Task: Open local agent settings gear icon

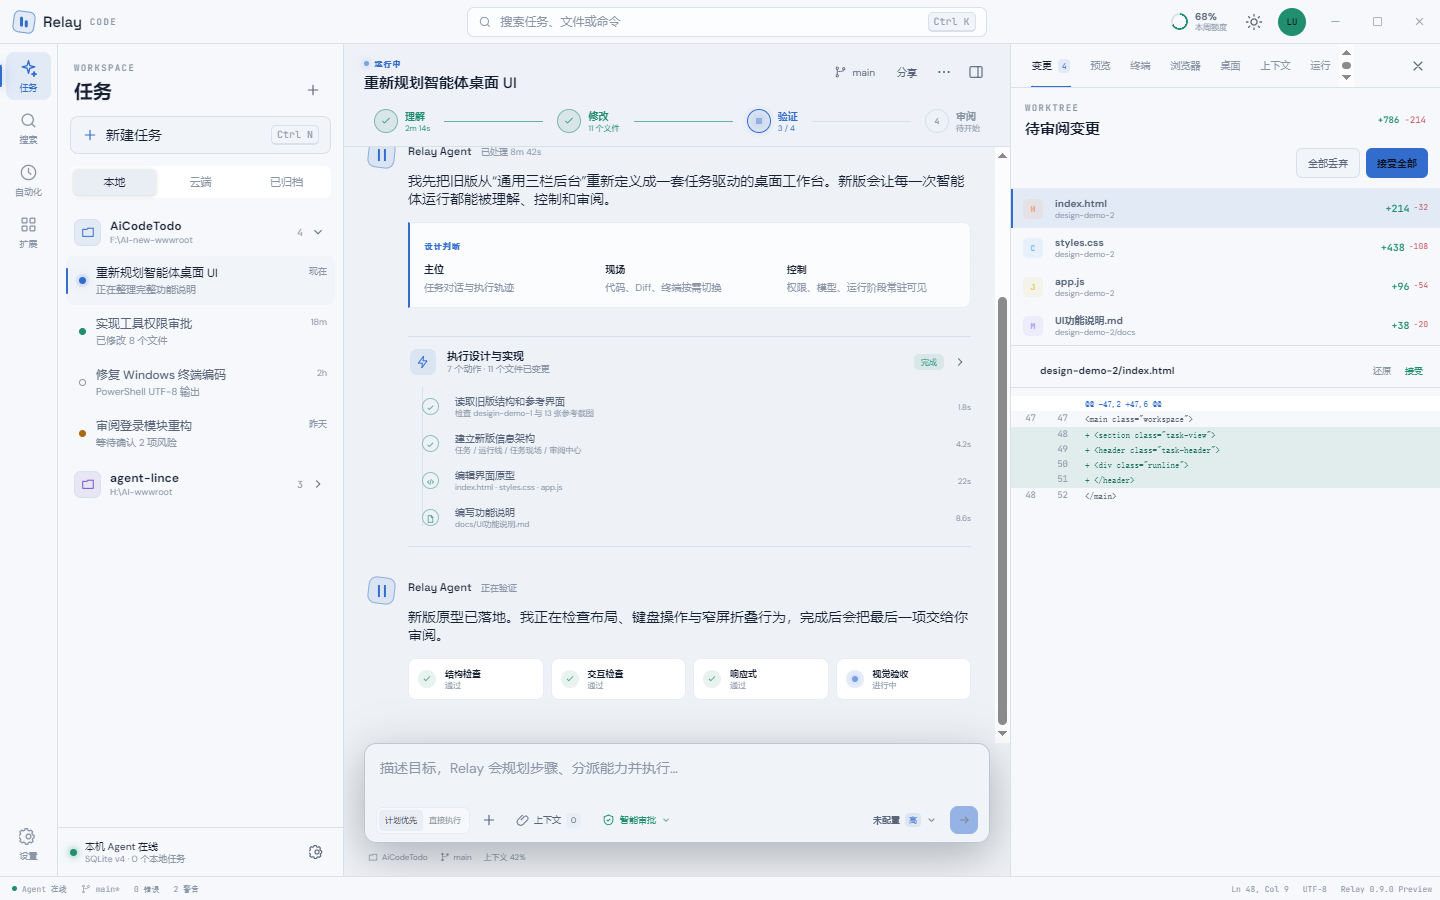Action: click(316, 852)
